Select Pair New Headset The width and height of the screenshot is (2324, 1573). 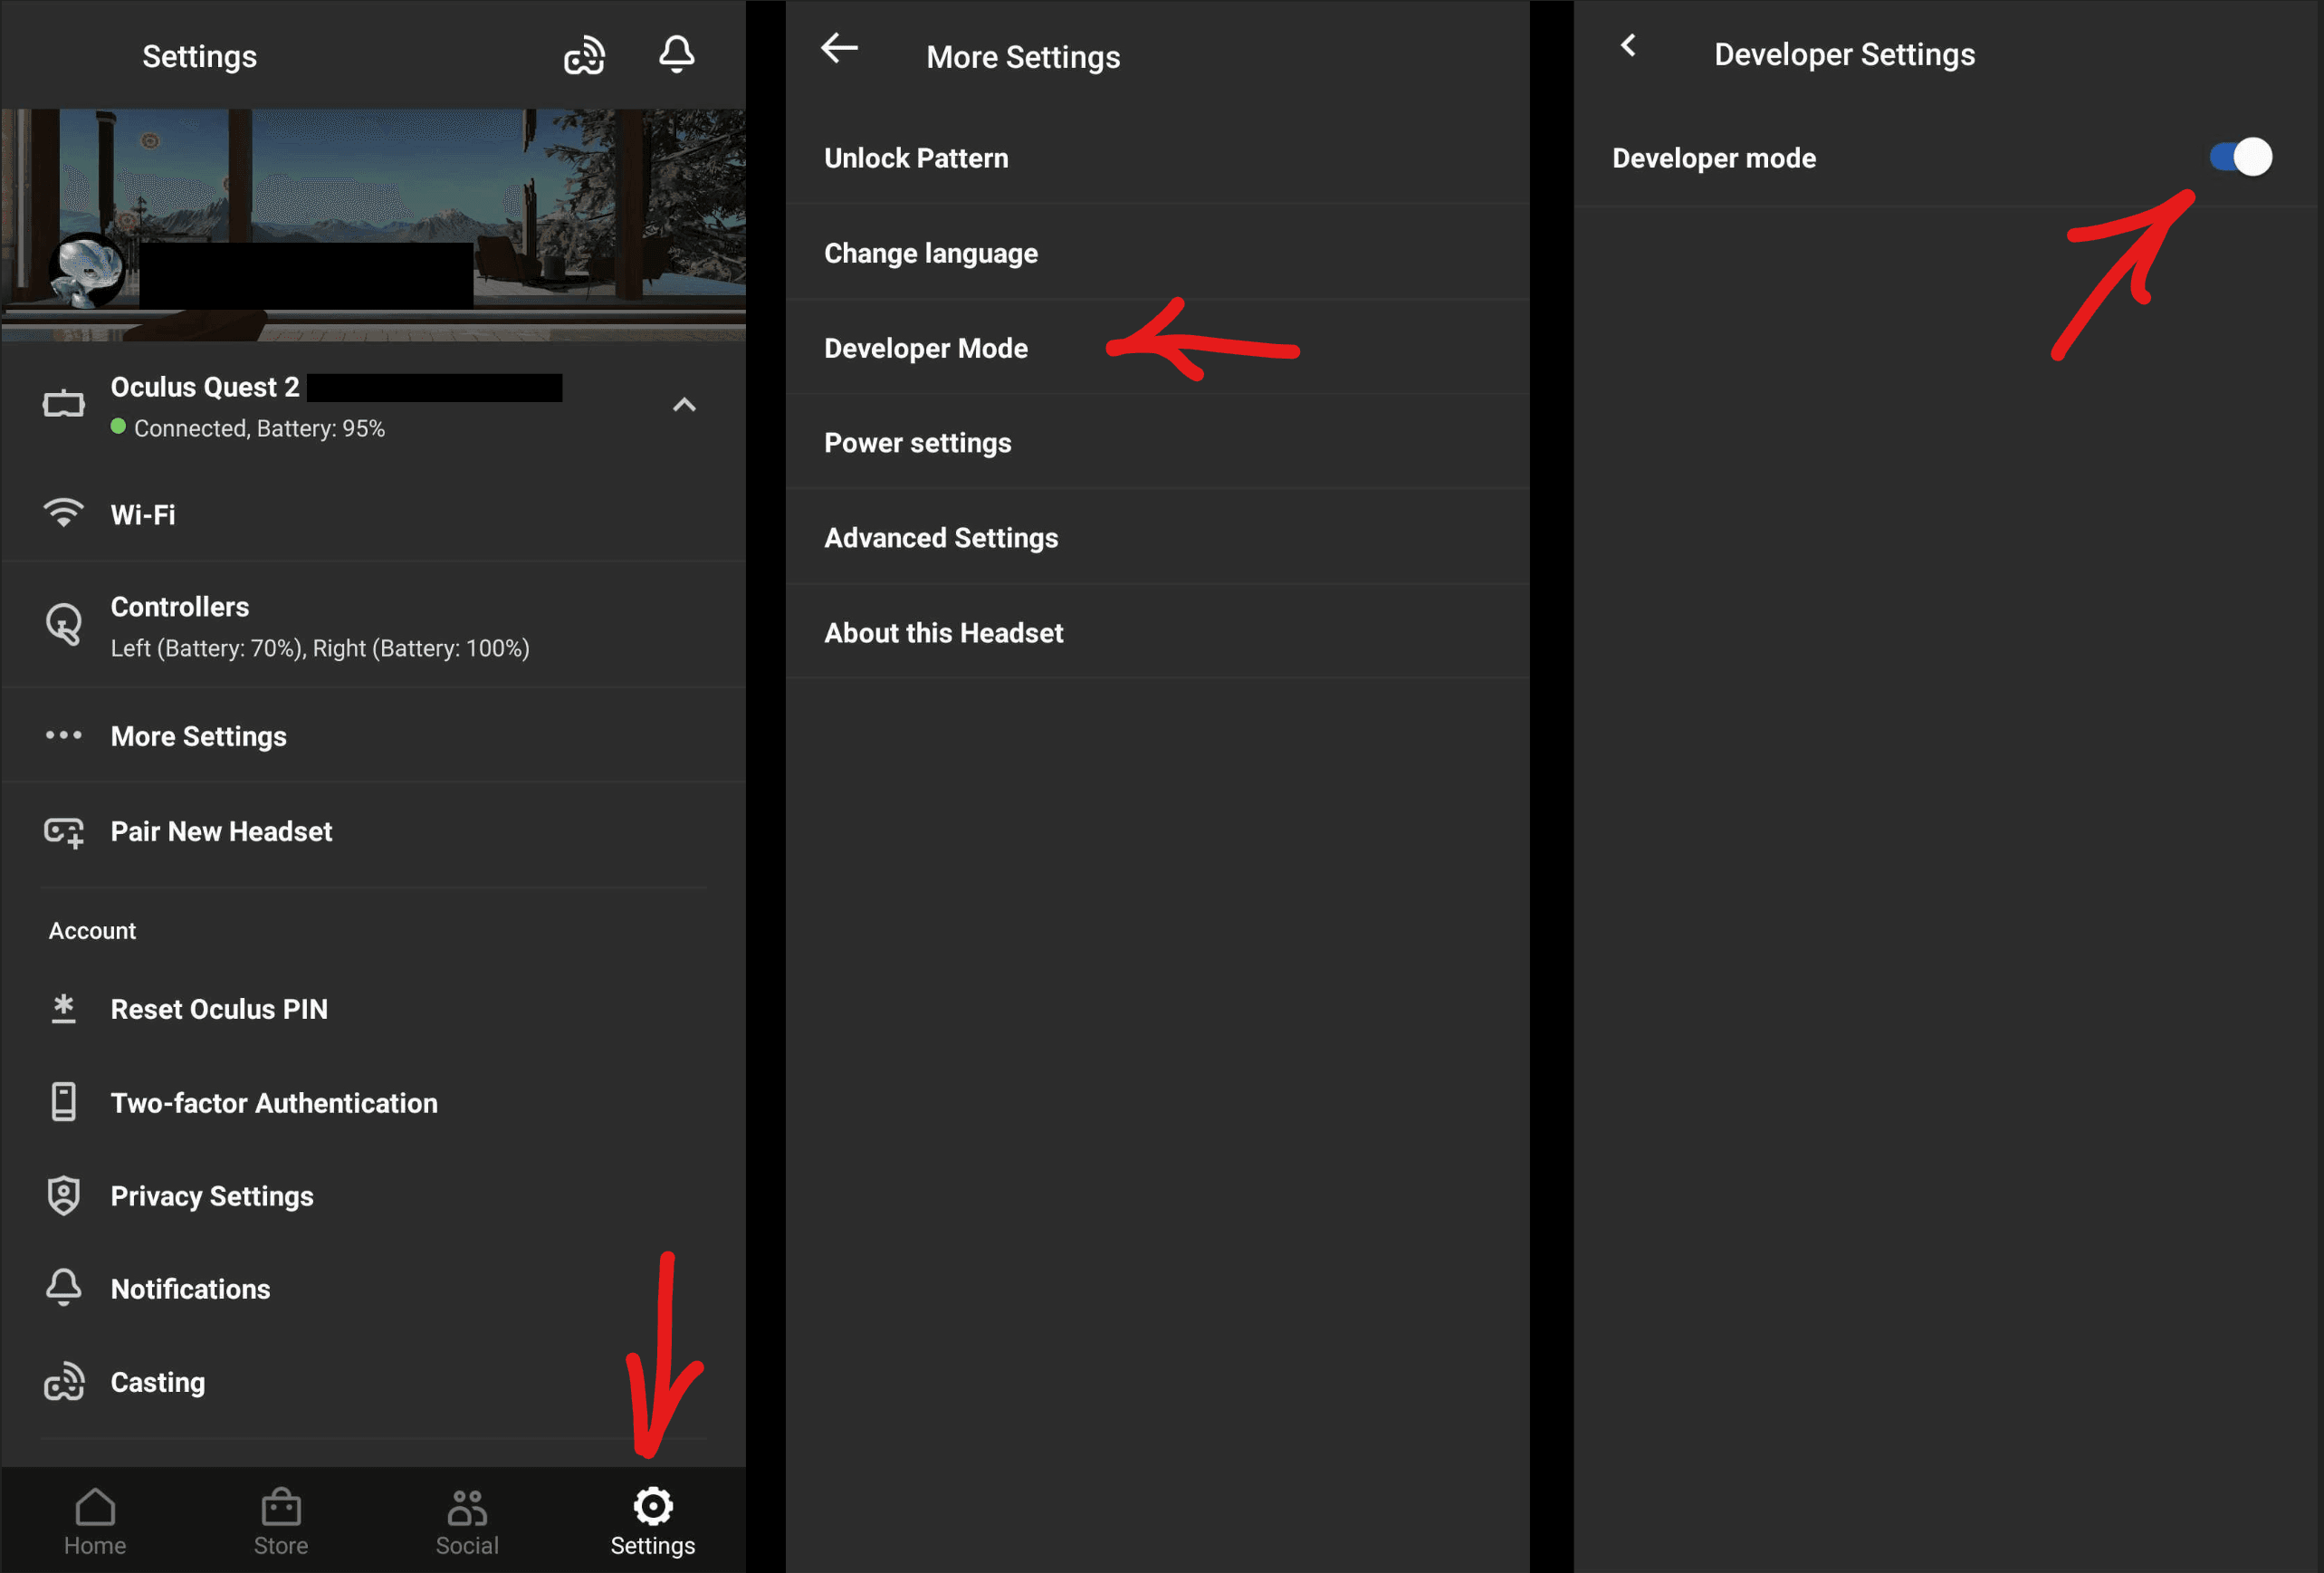click(373, 832)
